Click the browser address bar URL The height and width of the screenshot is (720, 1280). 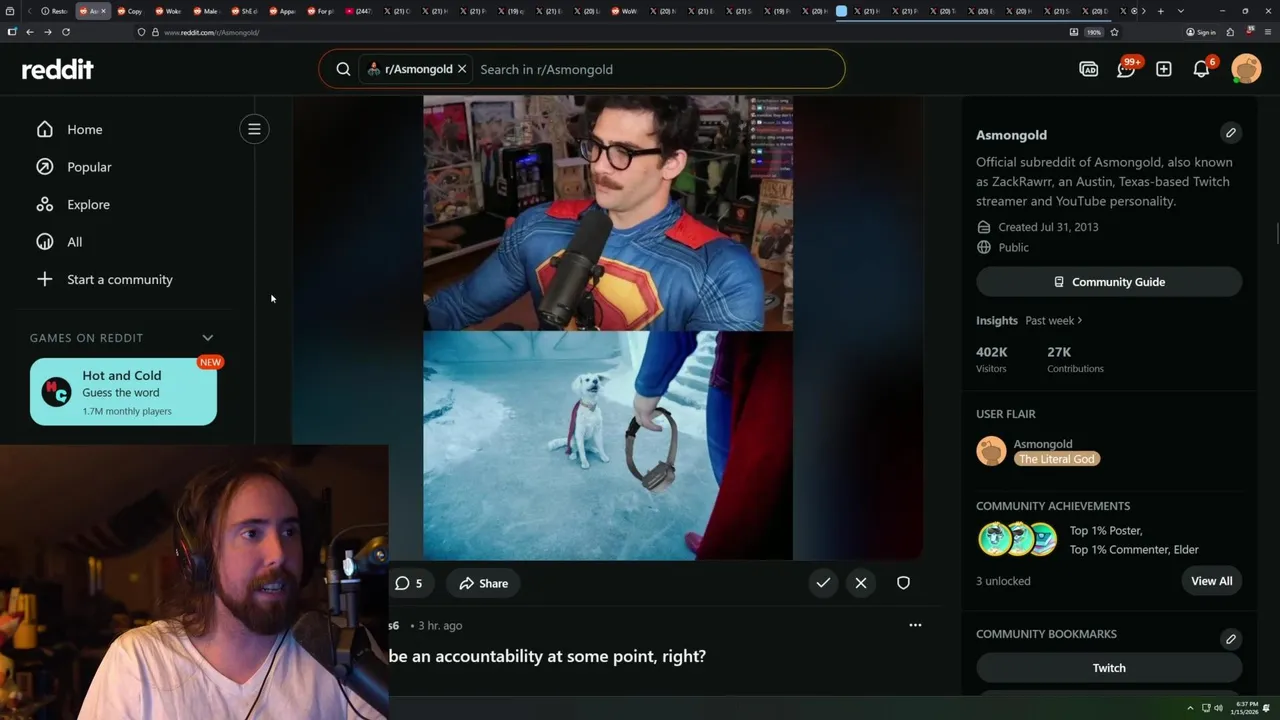pos(211,32)
